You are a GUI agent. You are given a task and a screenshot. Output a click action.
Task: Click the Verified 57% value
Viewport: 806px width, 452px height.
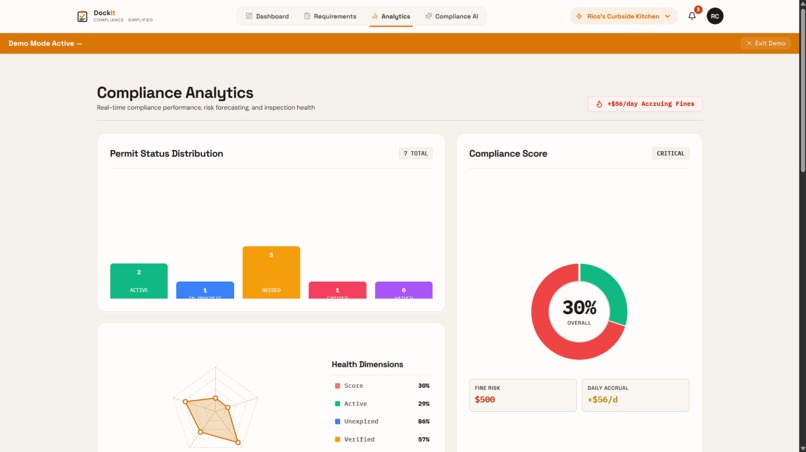point(424,439)
